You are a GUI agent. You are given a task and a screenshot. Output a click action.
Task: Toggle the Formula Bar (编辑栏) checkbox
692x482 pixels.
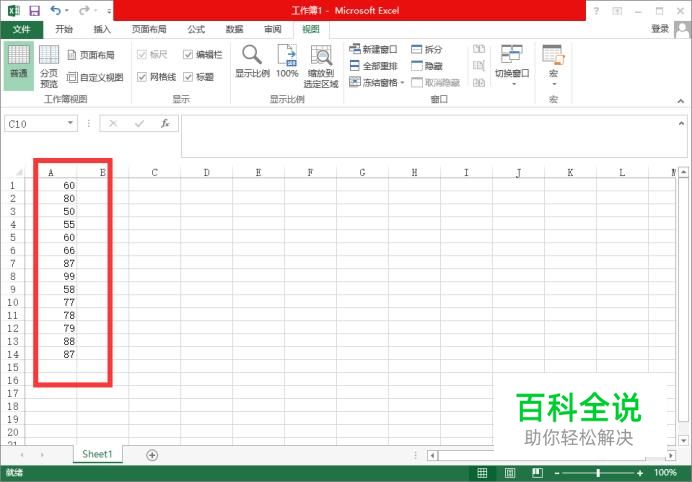tap(188, 55)
